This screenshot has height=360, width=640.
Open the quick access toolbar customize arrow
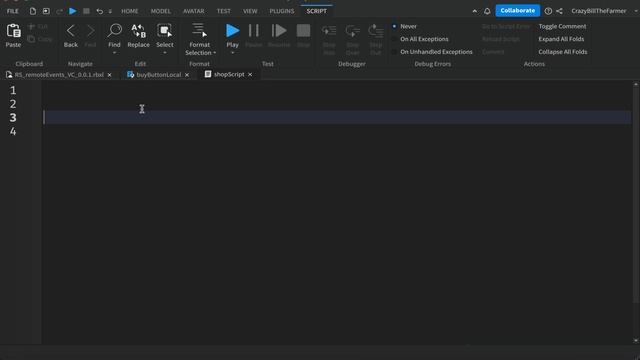pyautogui.click(x=110, y=11)
